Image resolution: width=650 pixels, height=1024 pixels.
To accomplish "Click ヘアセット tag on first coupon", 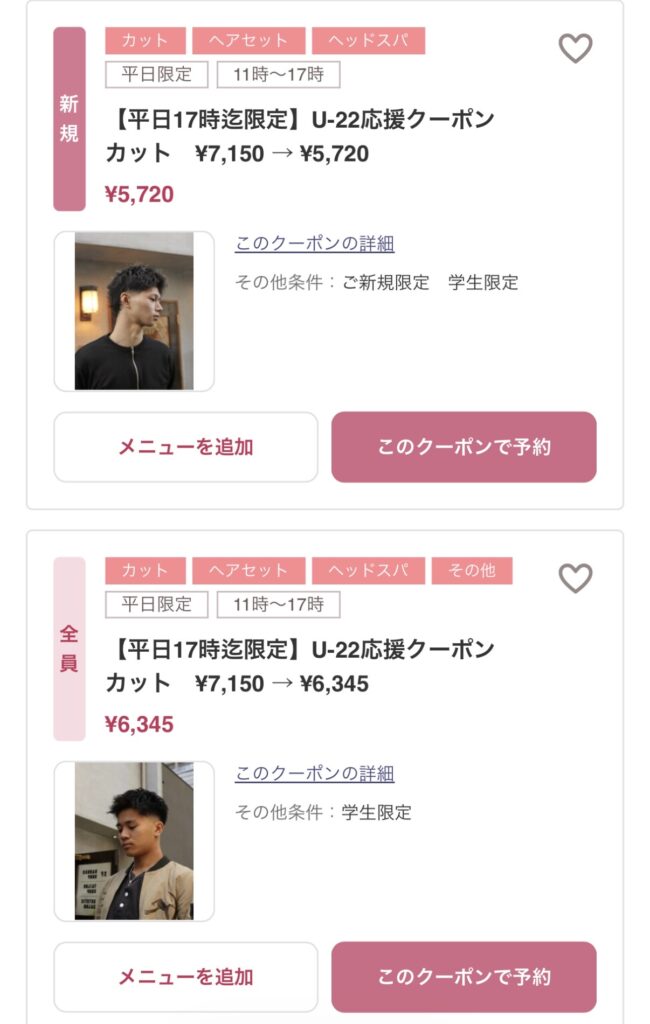I will (248, 41).
